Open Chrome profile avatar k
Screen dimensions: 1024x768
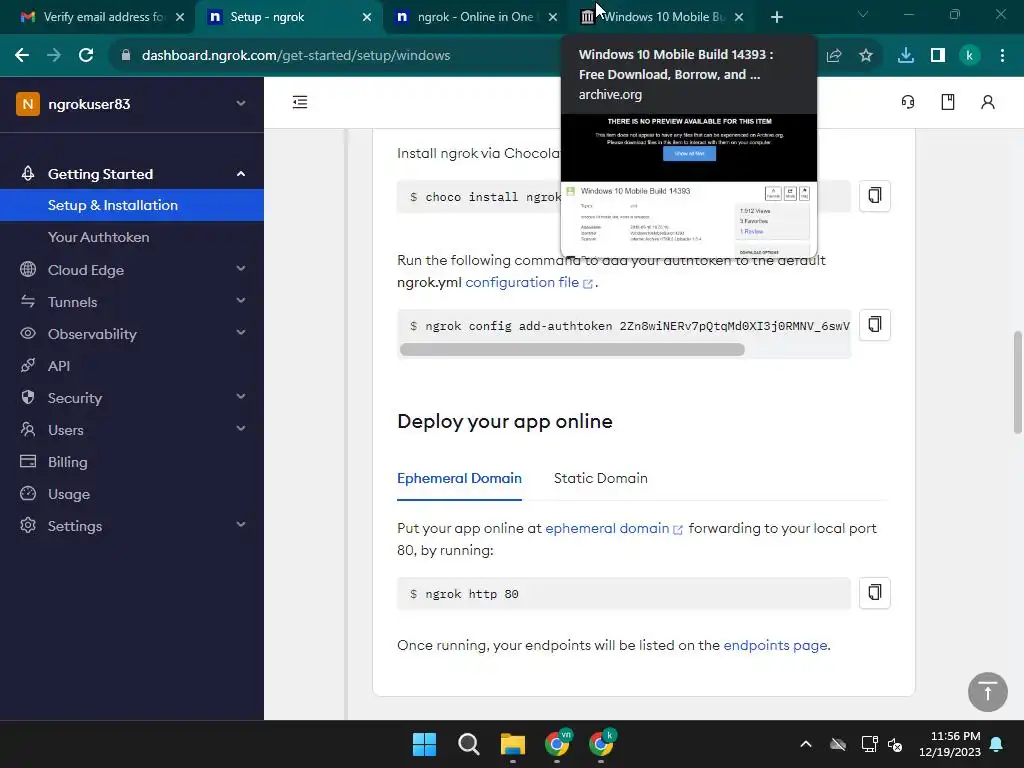[970, 56]
